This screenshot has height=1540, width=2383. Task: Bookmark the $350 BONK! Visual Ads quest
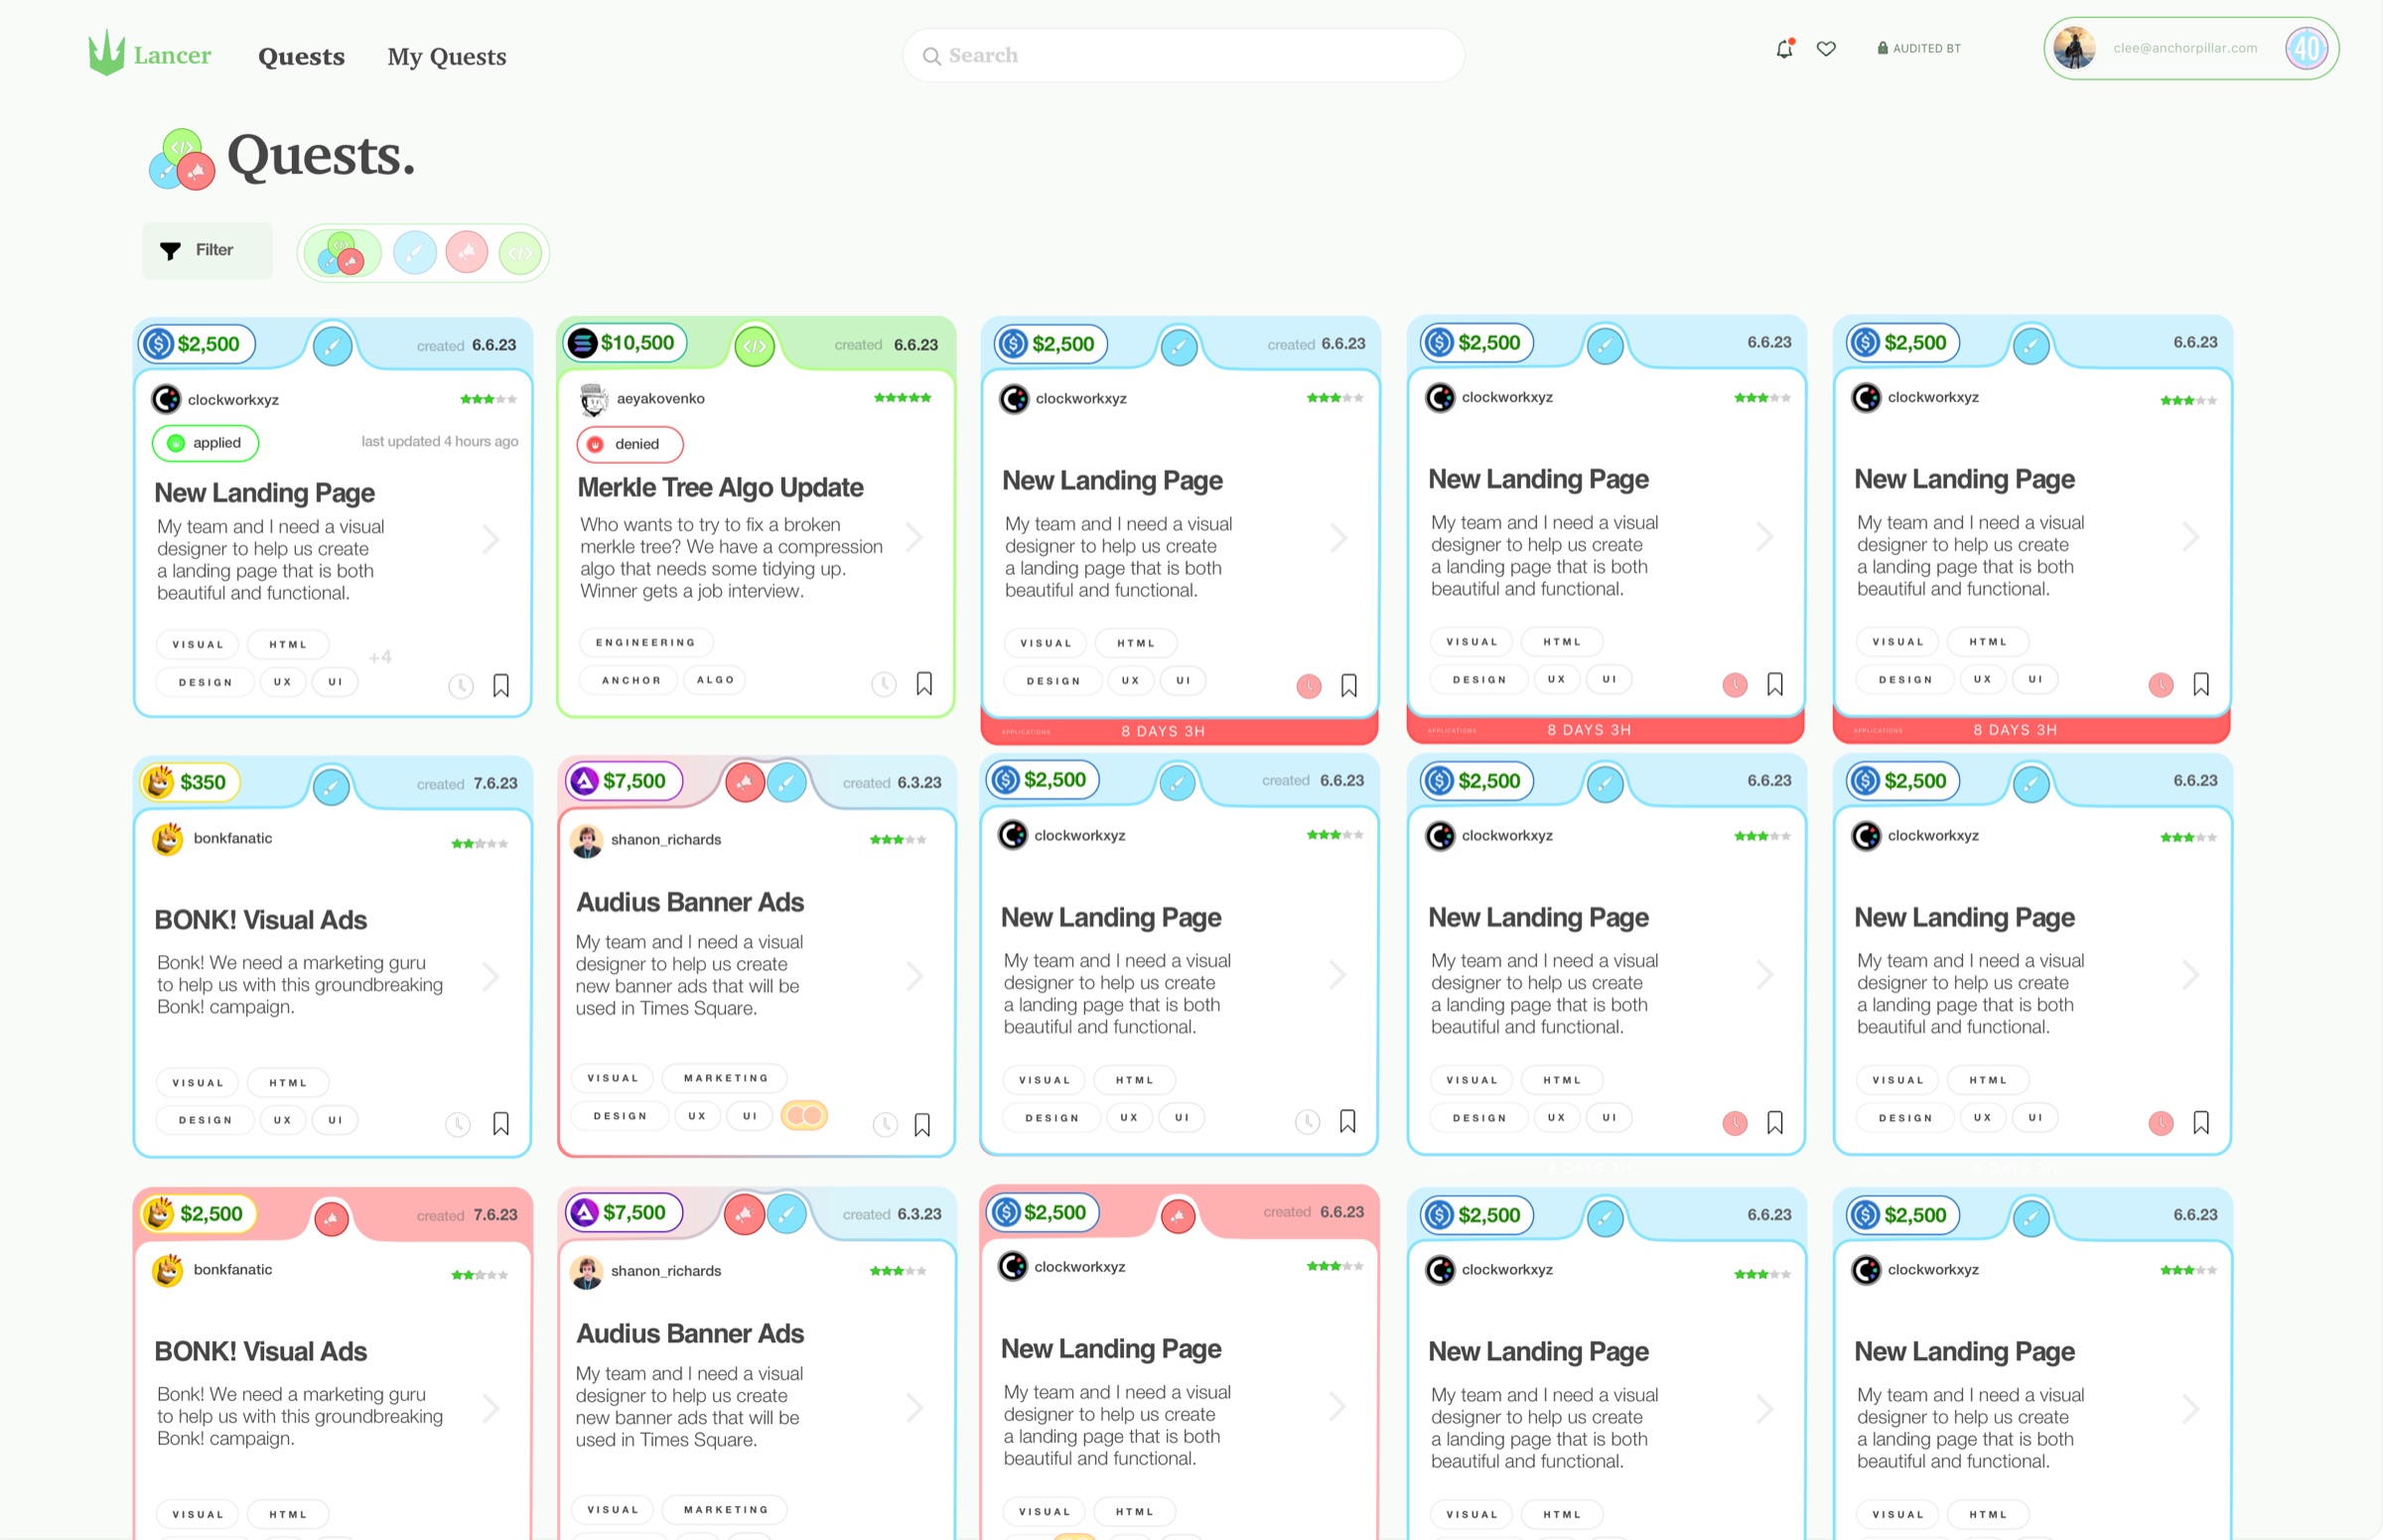tap(501, 1124)
